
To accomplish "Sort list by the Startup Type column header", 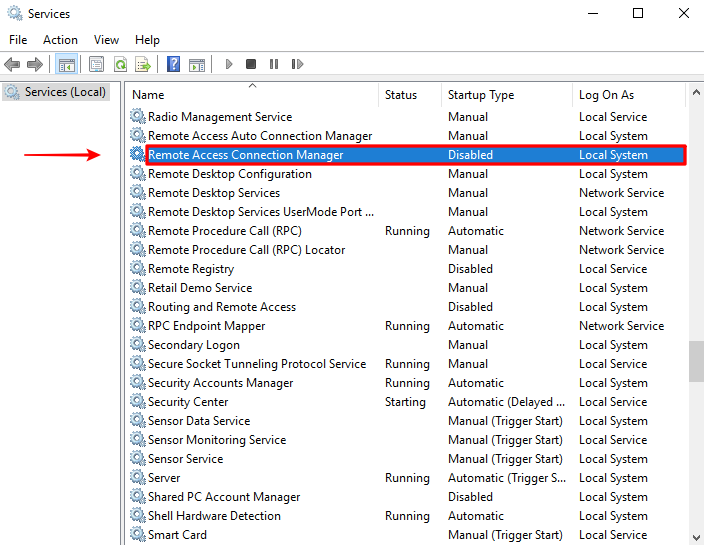I will click(481, 95).
